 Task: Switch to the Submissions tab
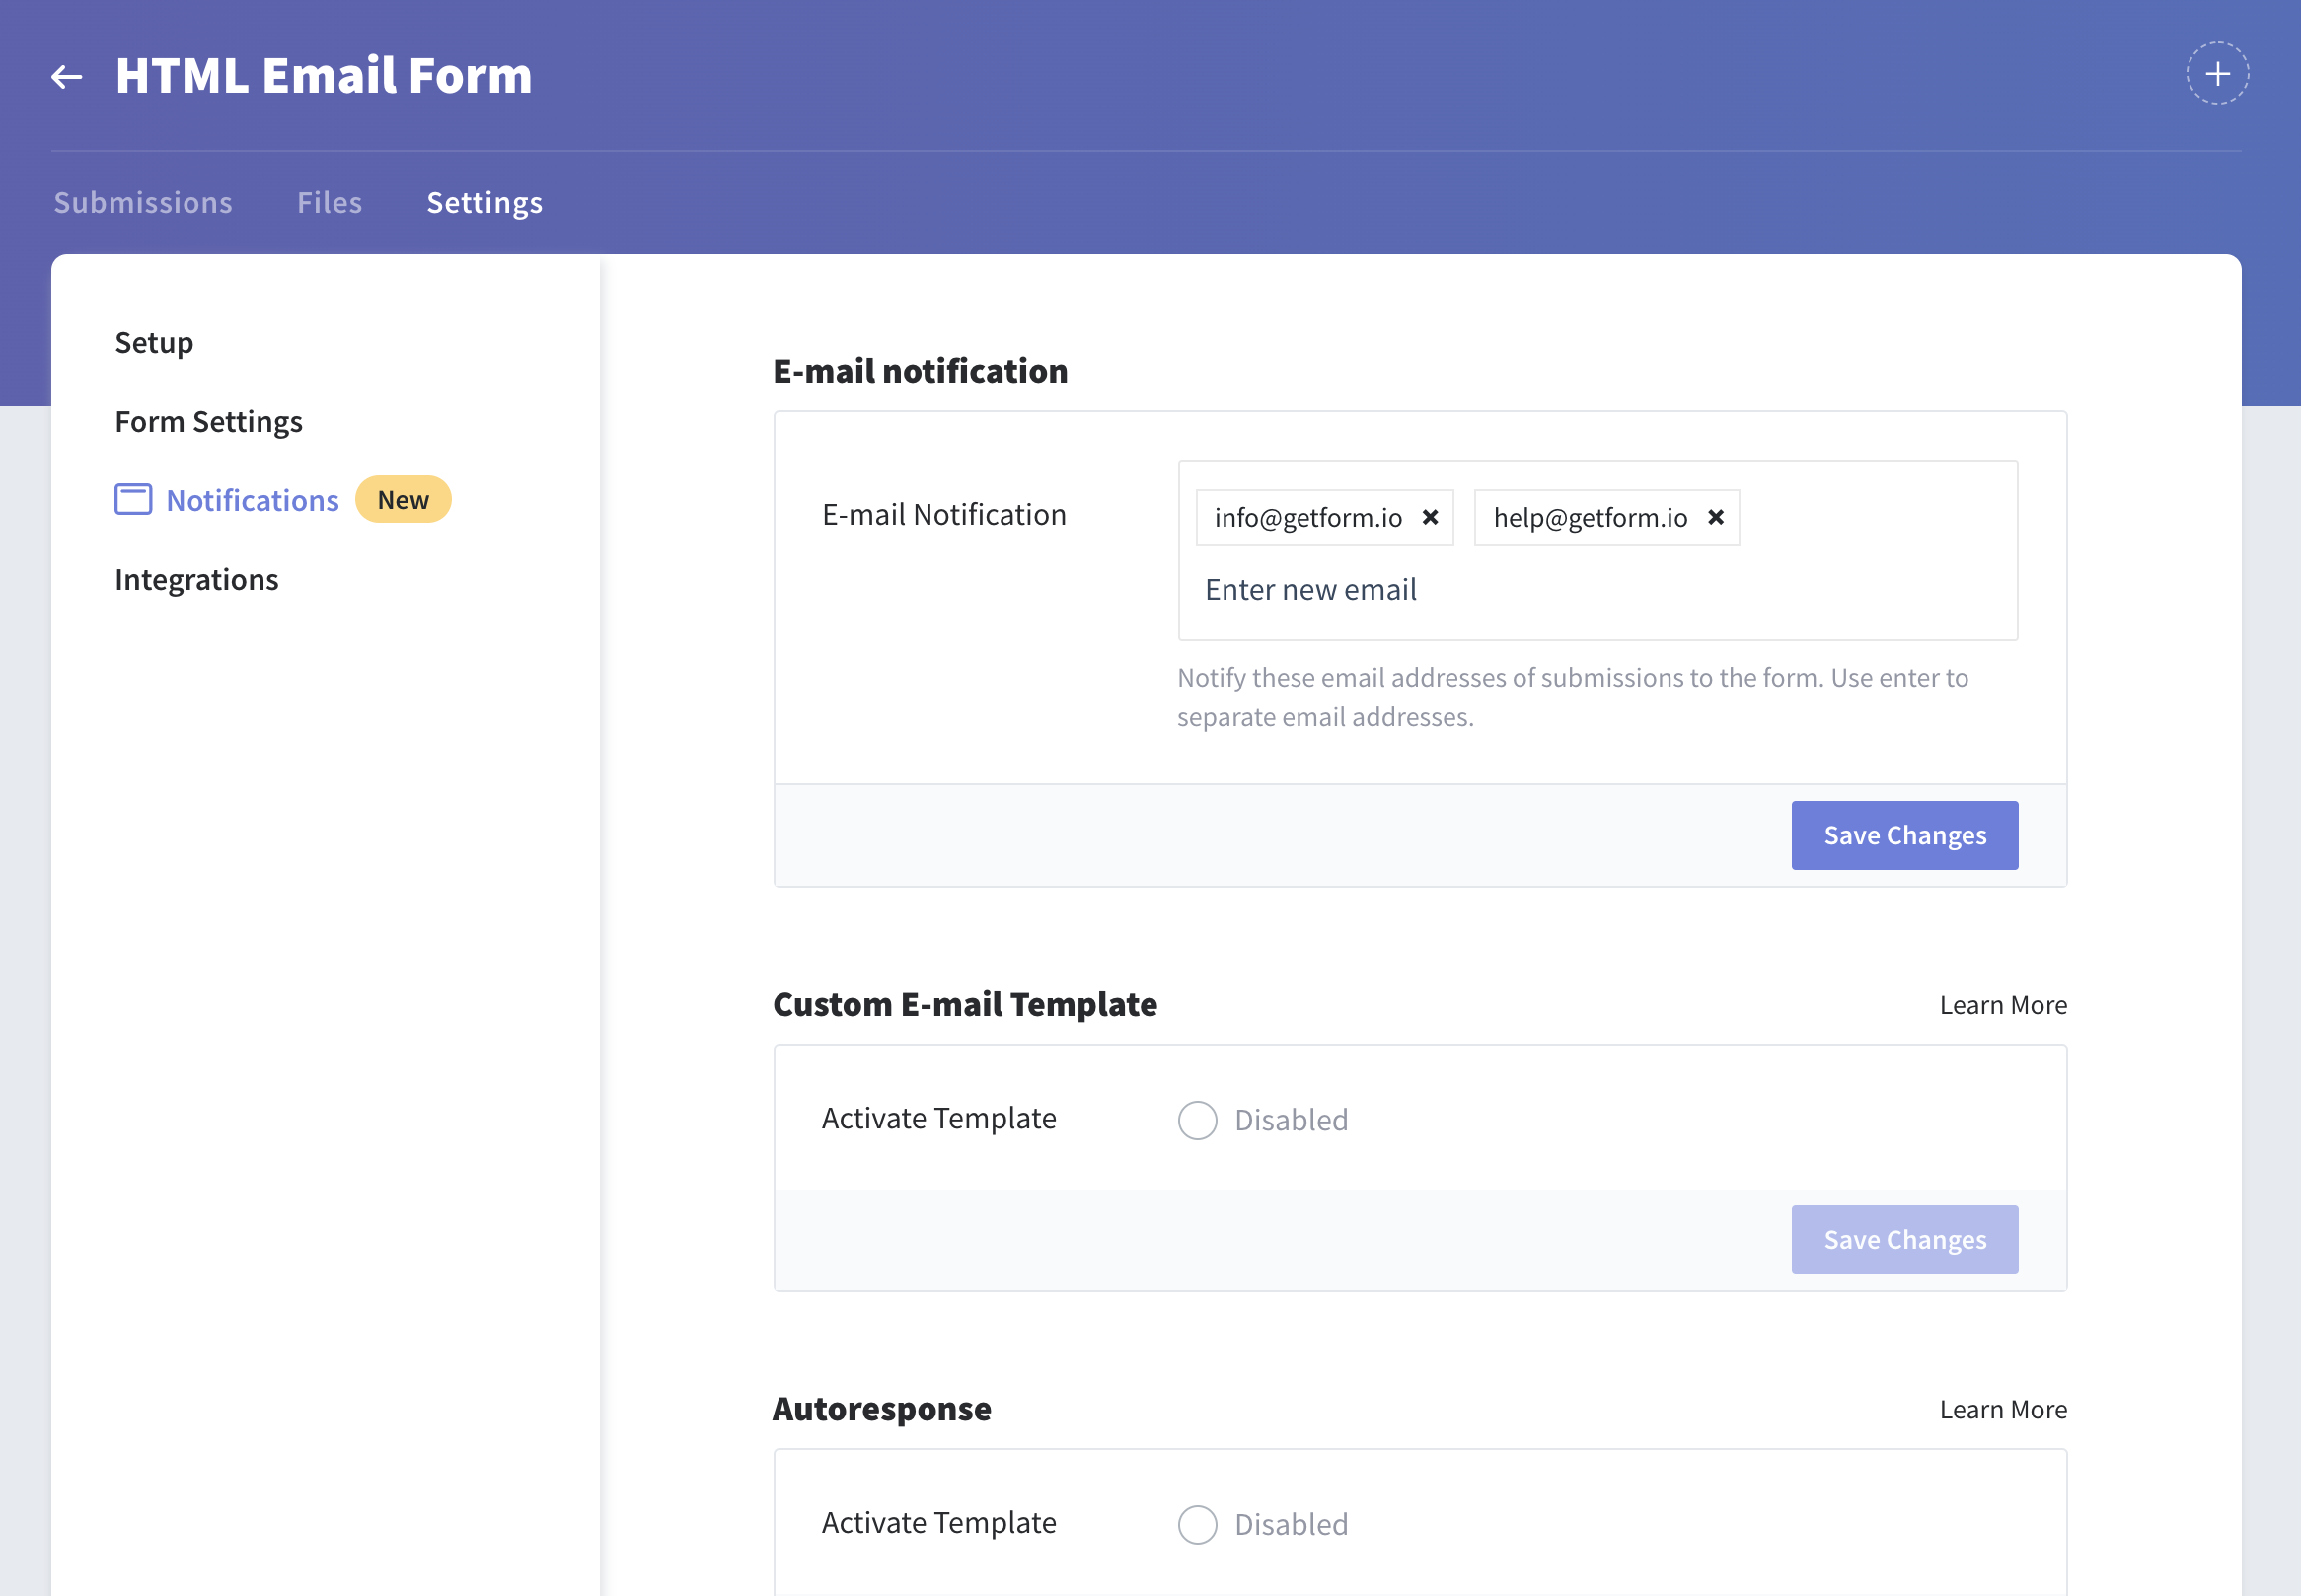(x=143, y=202)
